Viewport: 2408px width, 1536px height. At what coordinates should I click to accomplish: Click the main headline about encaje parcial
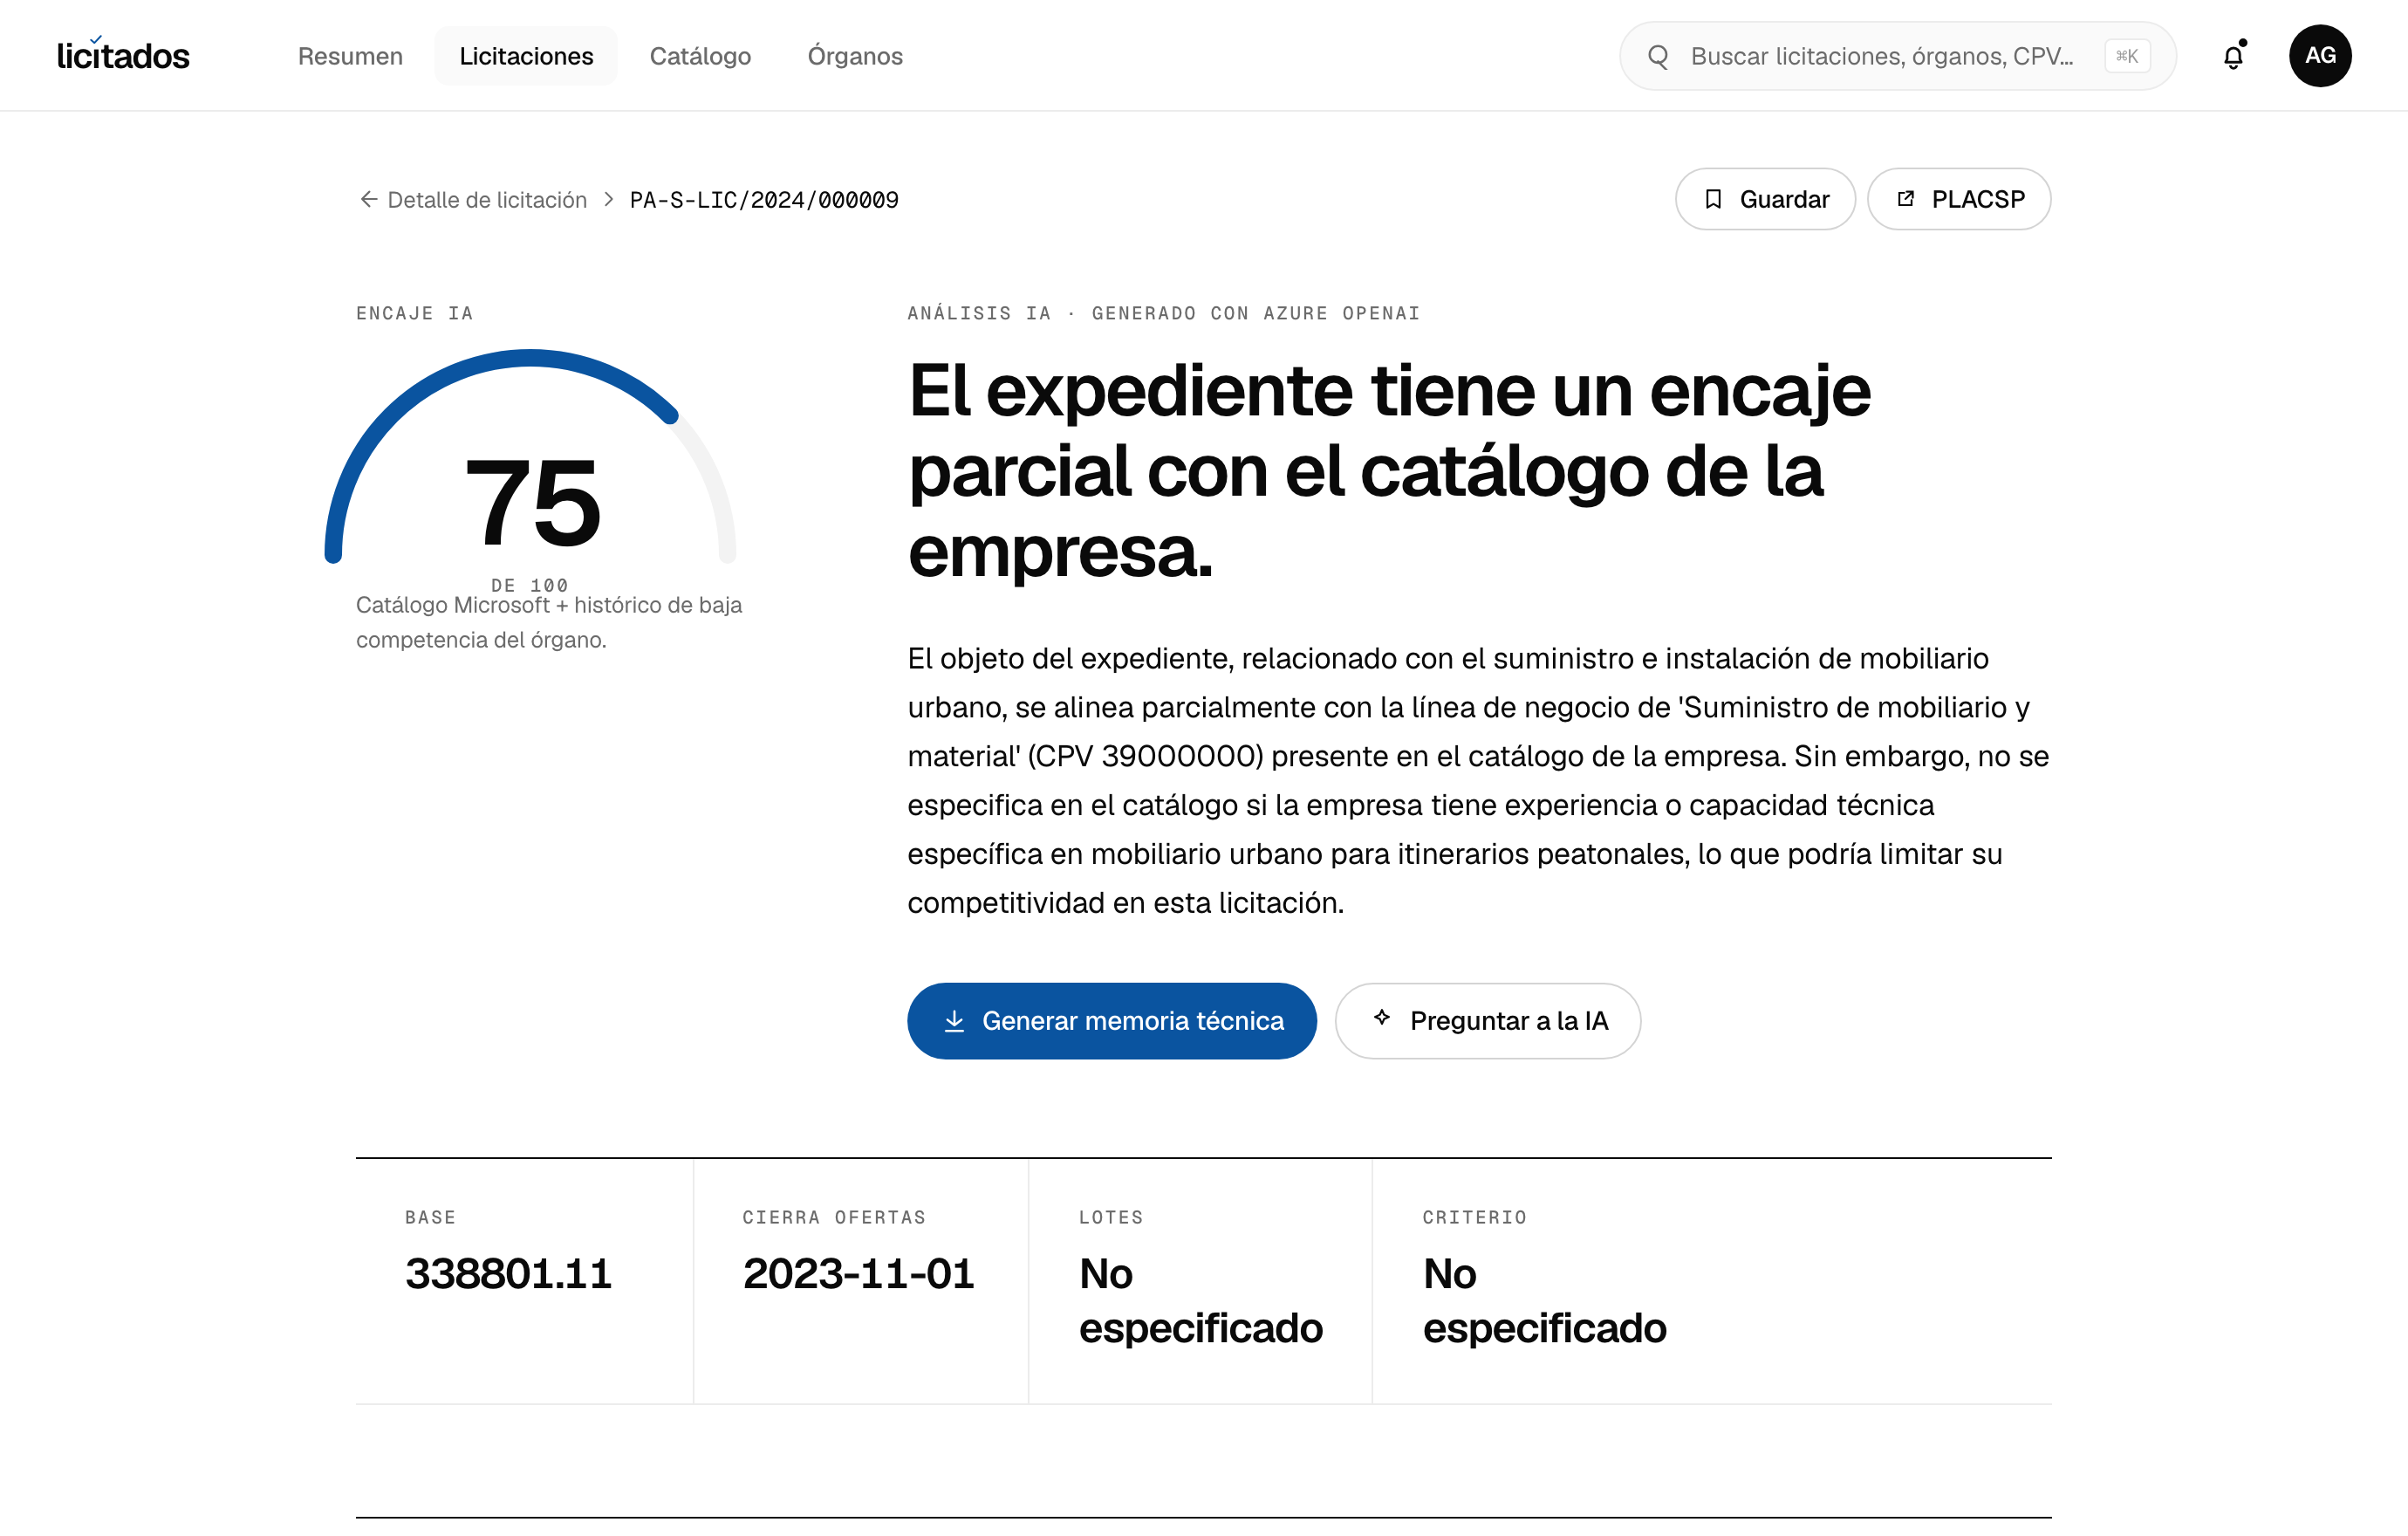click(x=1389, y=470)
